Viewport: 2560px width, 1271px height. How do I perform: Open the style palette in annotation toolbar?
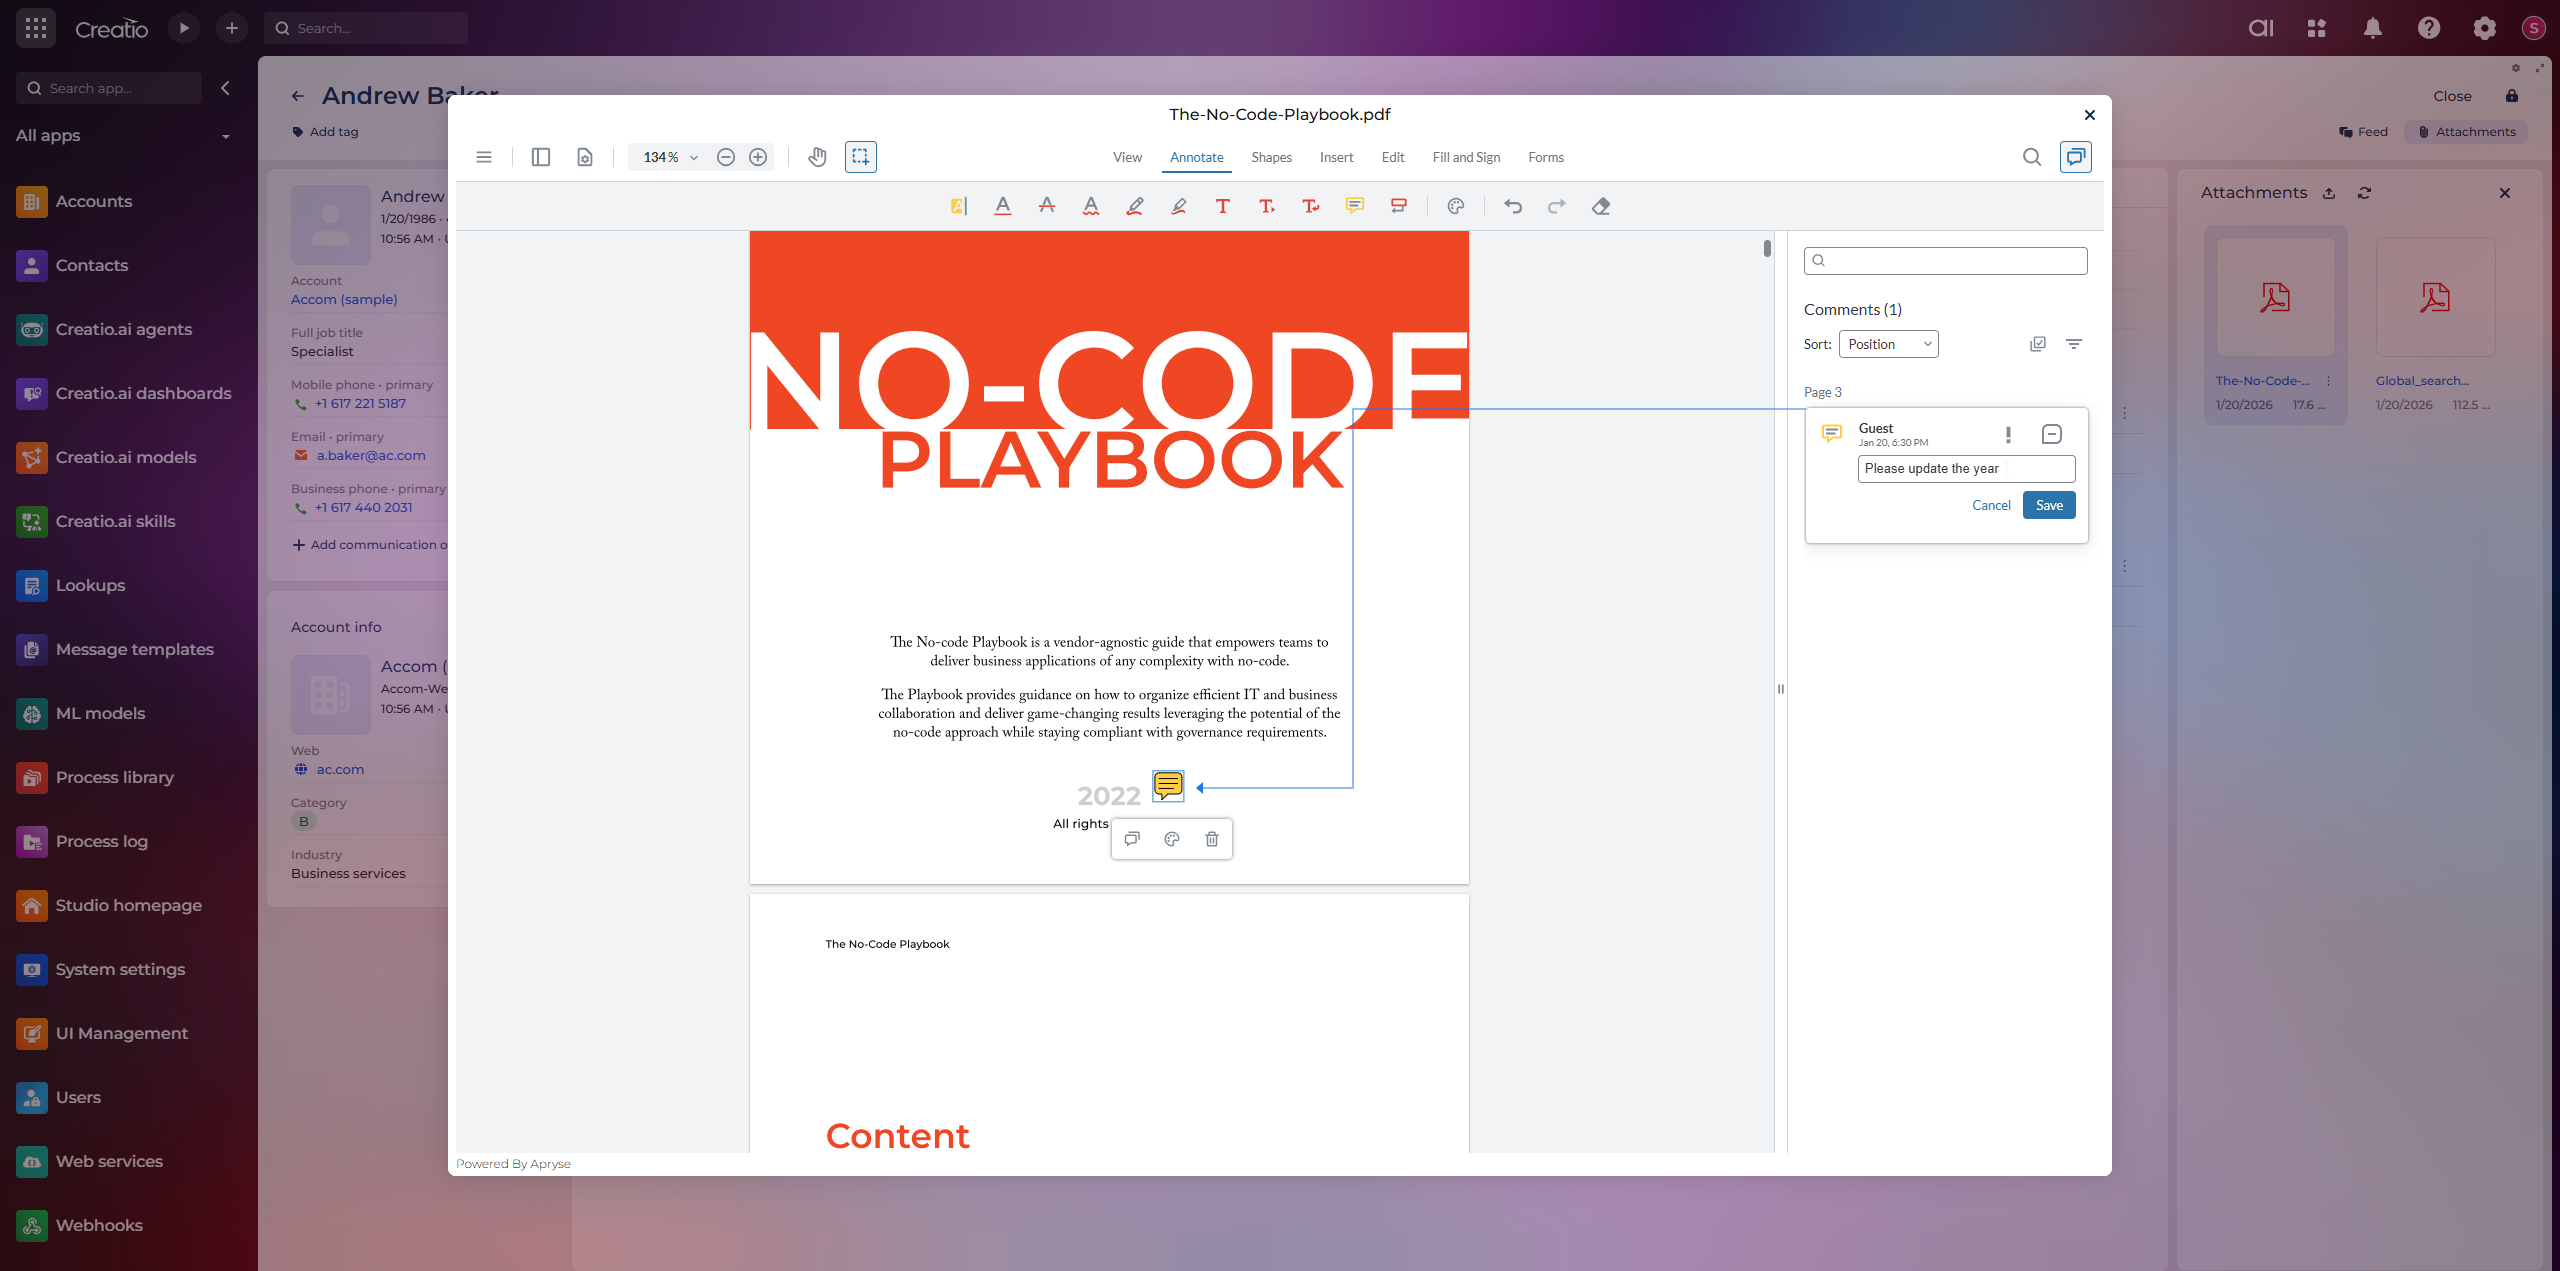tap(1455, 206)
